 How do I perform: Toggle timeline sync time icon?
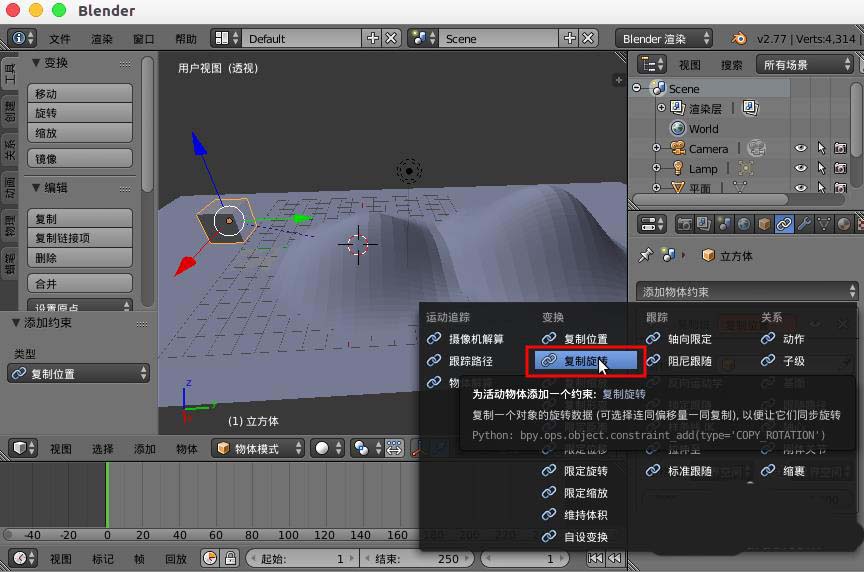210,558
